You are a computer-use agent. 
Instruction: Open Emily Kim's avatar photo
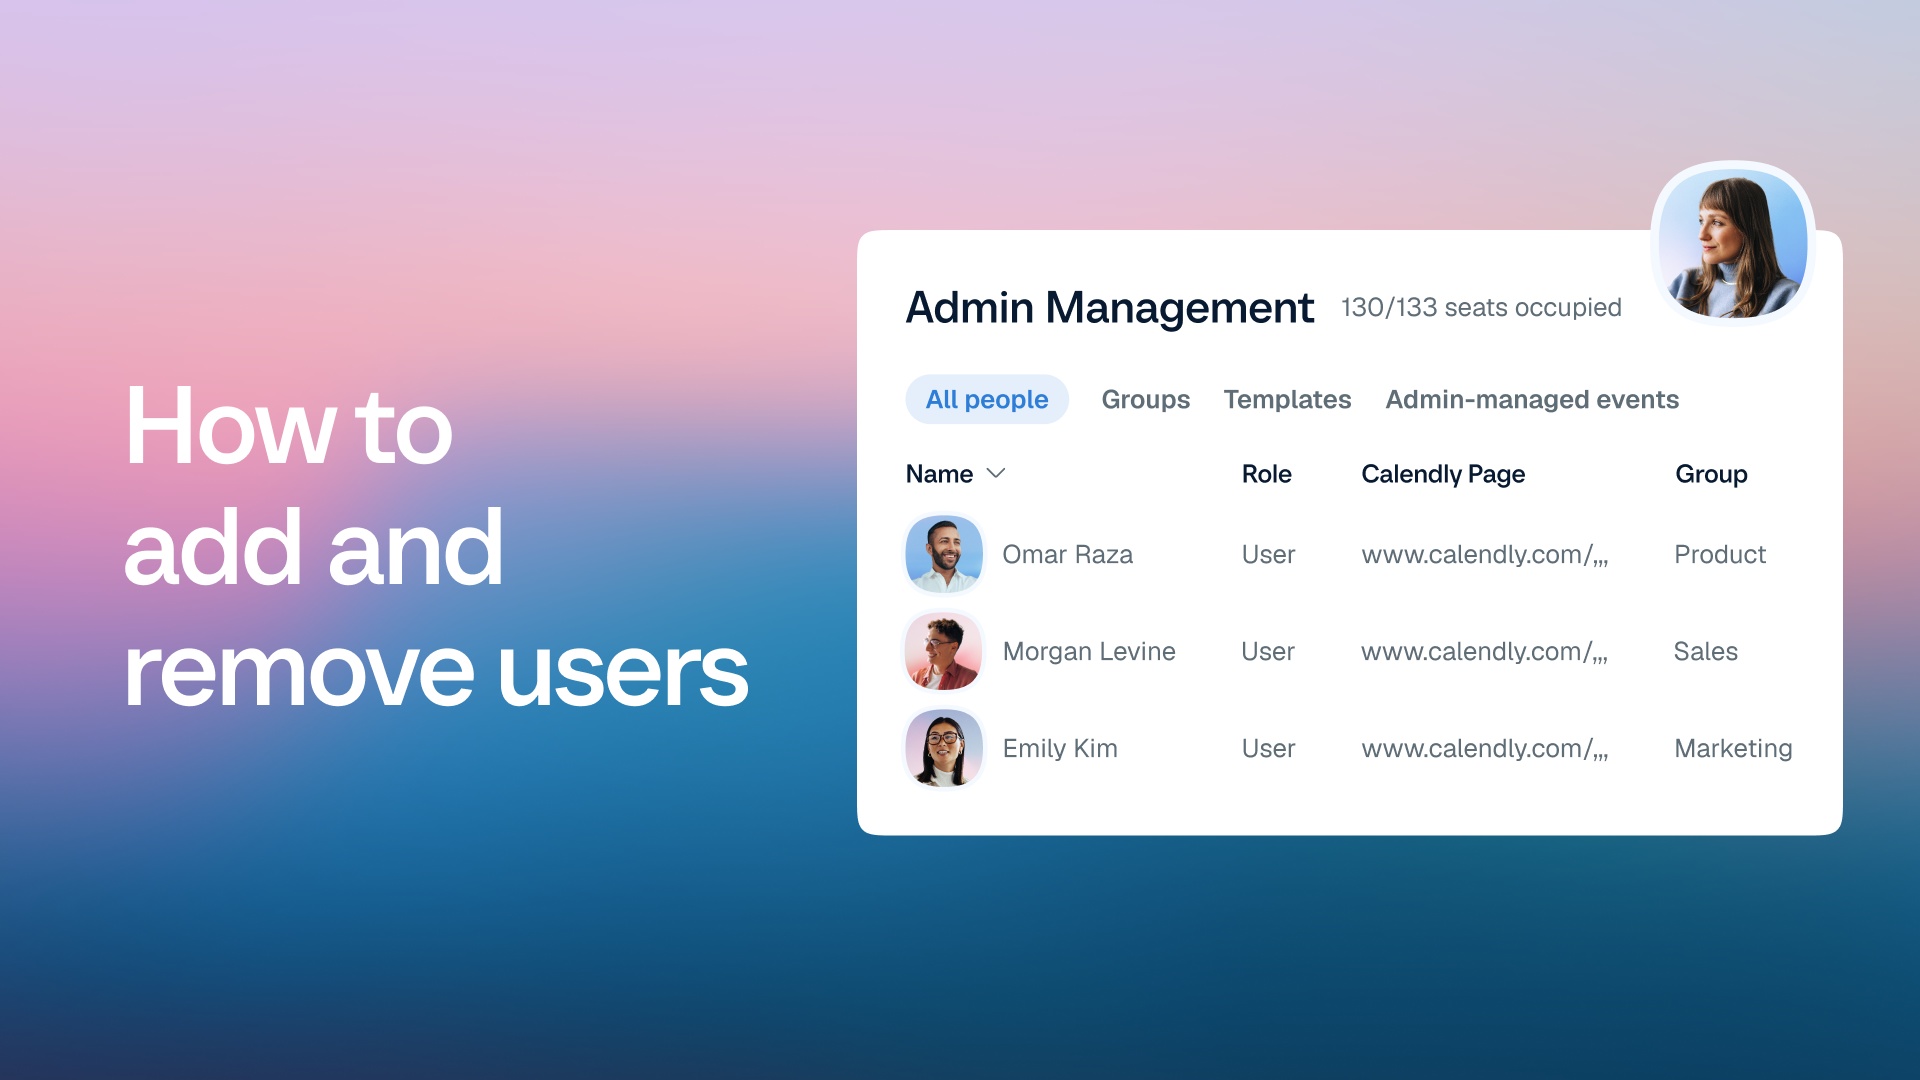pos(944,748)
